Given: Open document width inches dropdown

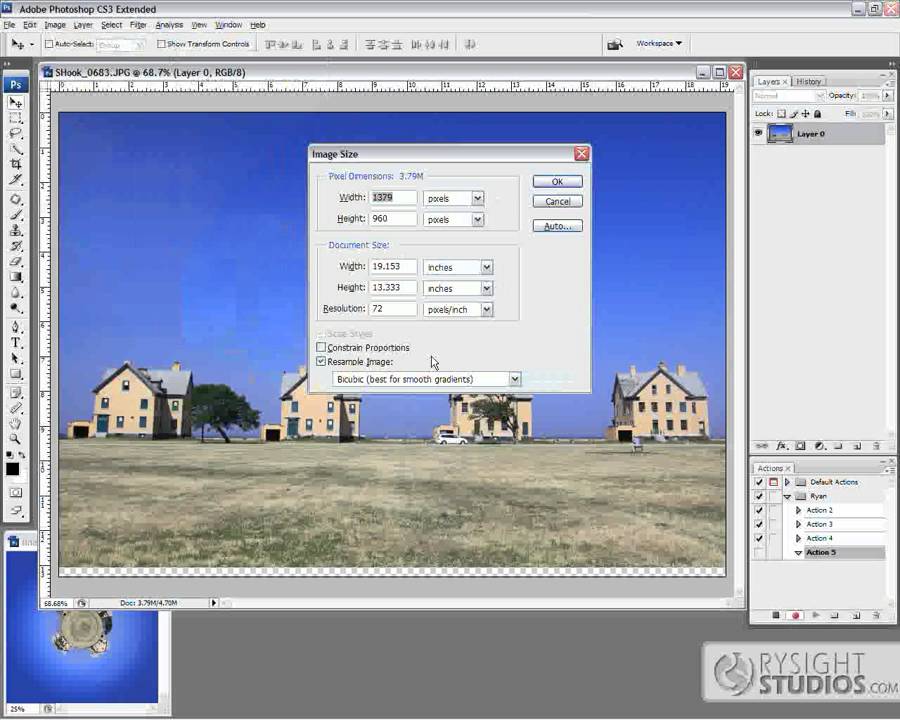Looking at the screenshot, I should click(487, 267).
